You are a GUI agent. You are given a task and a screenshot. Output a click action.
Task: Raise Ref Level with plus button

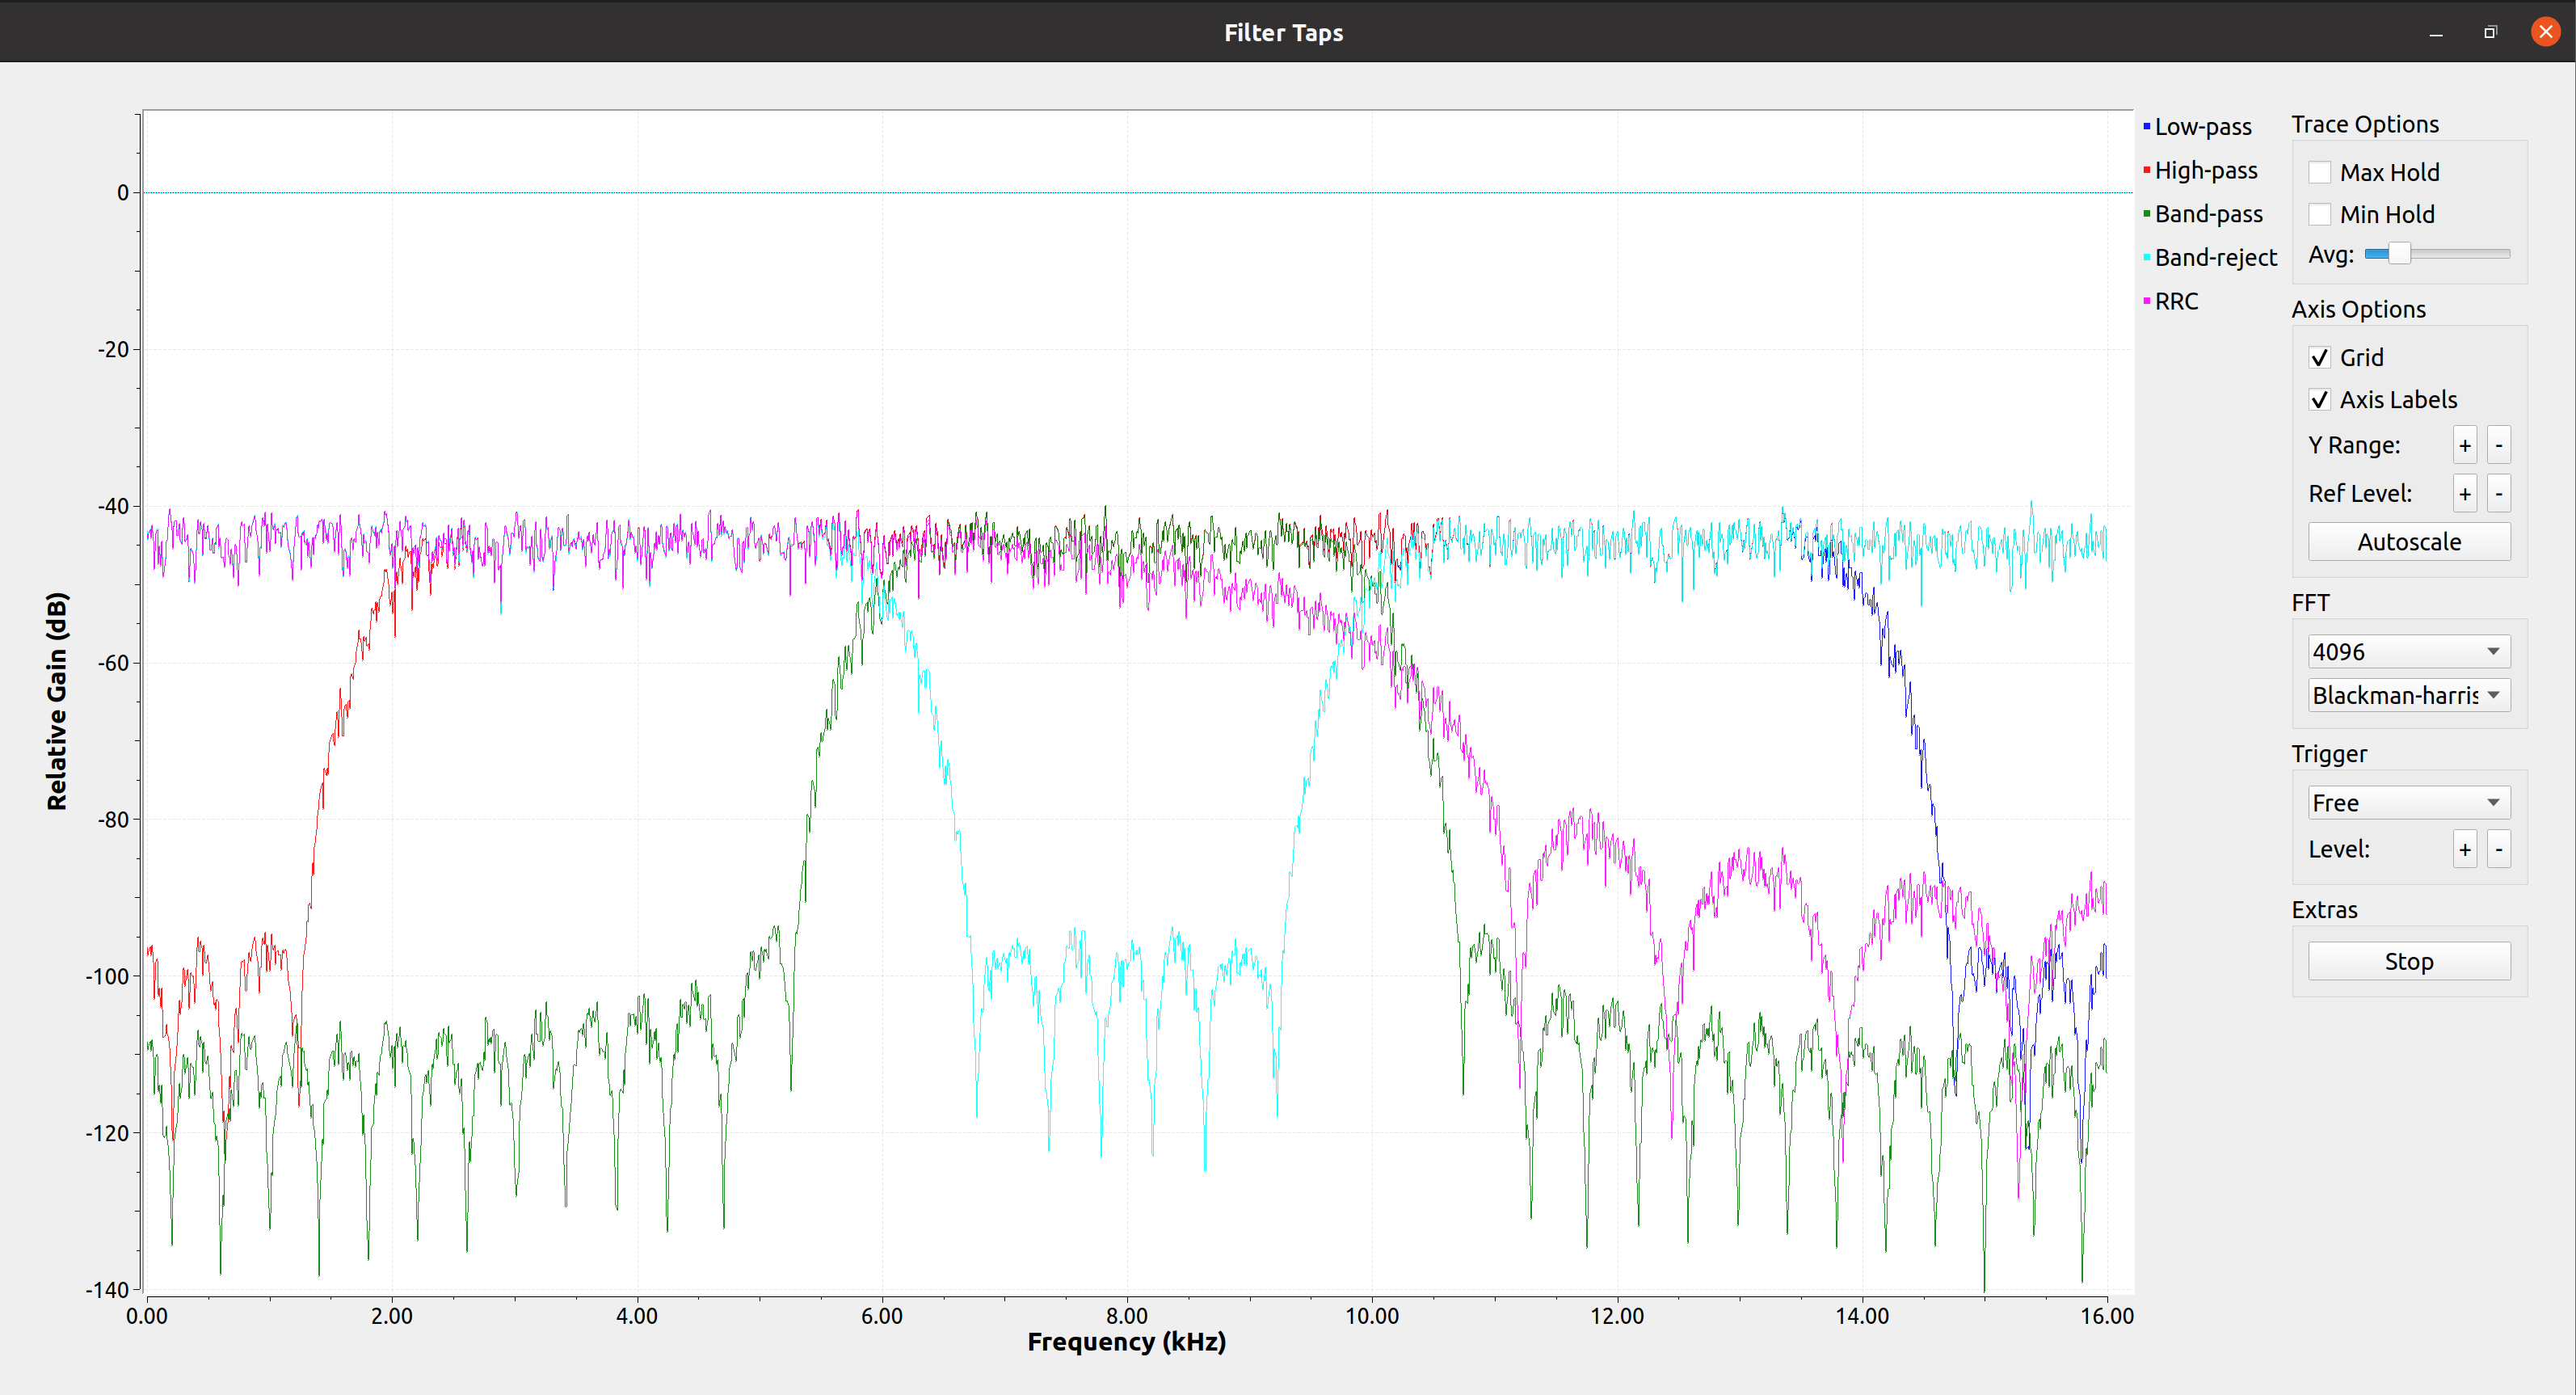pos(2464,494)
